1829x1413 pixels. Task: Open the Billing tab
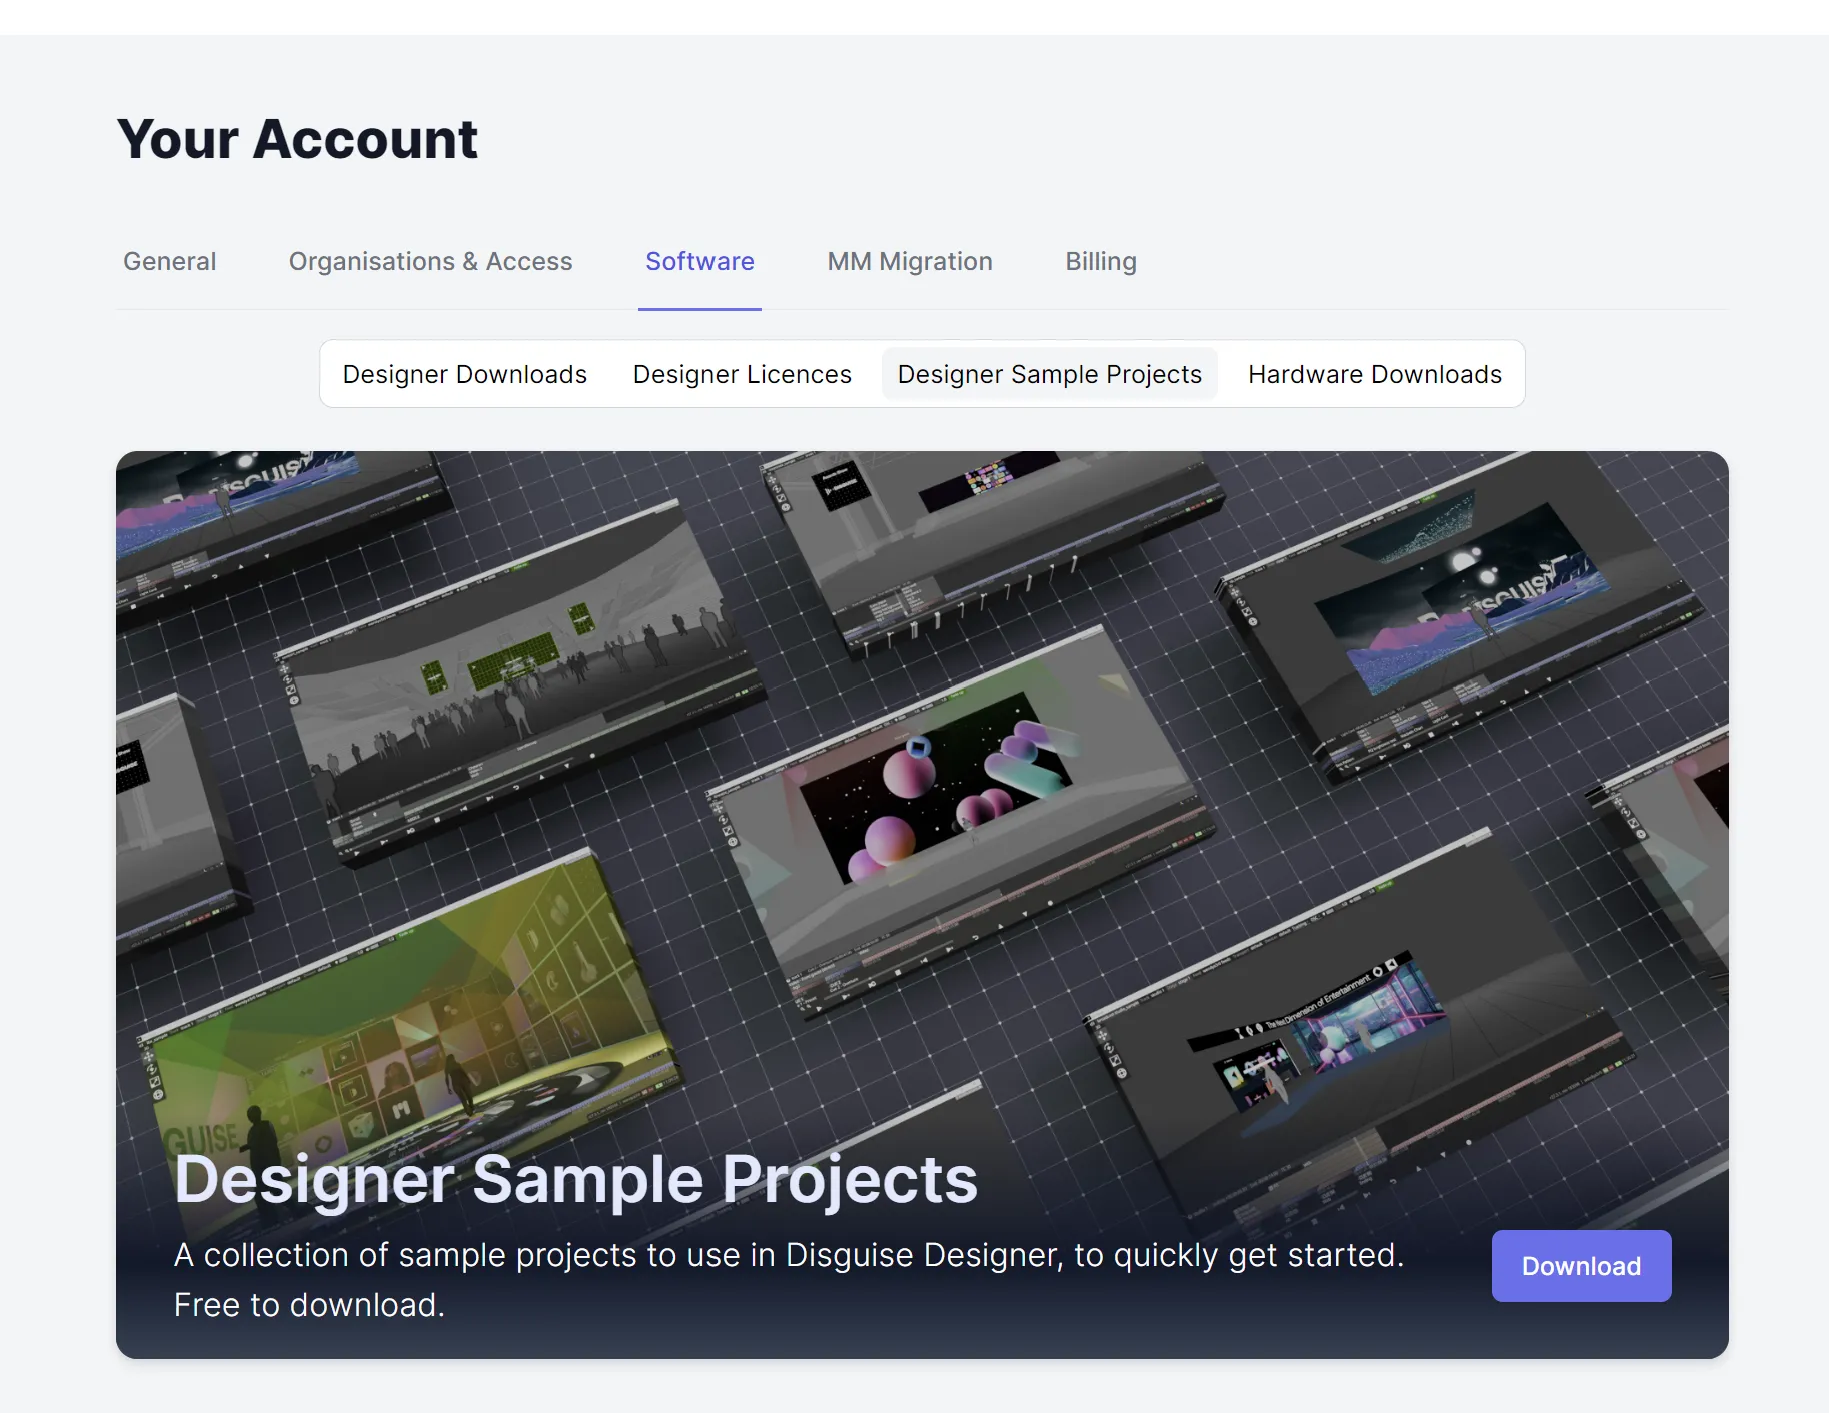[x=1100, y=261]
